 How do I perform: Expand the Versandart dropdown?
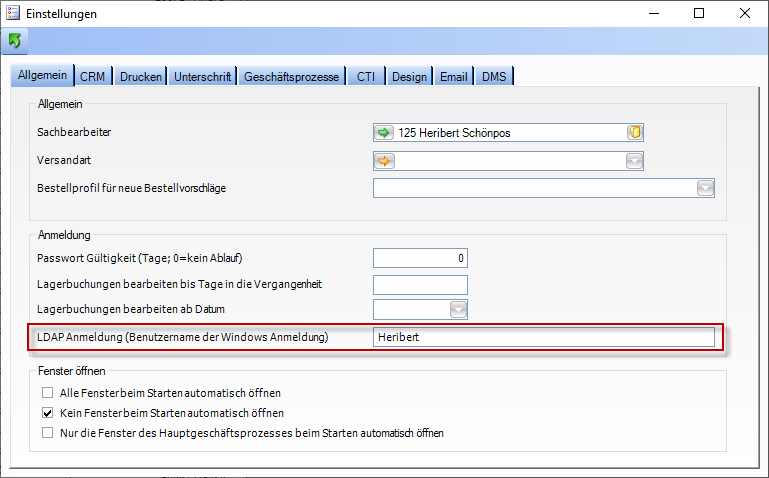pos(633,160)
